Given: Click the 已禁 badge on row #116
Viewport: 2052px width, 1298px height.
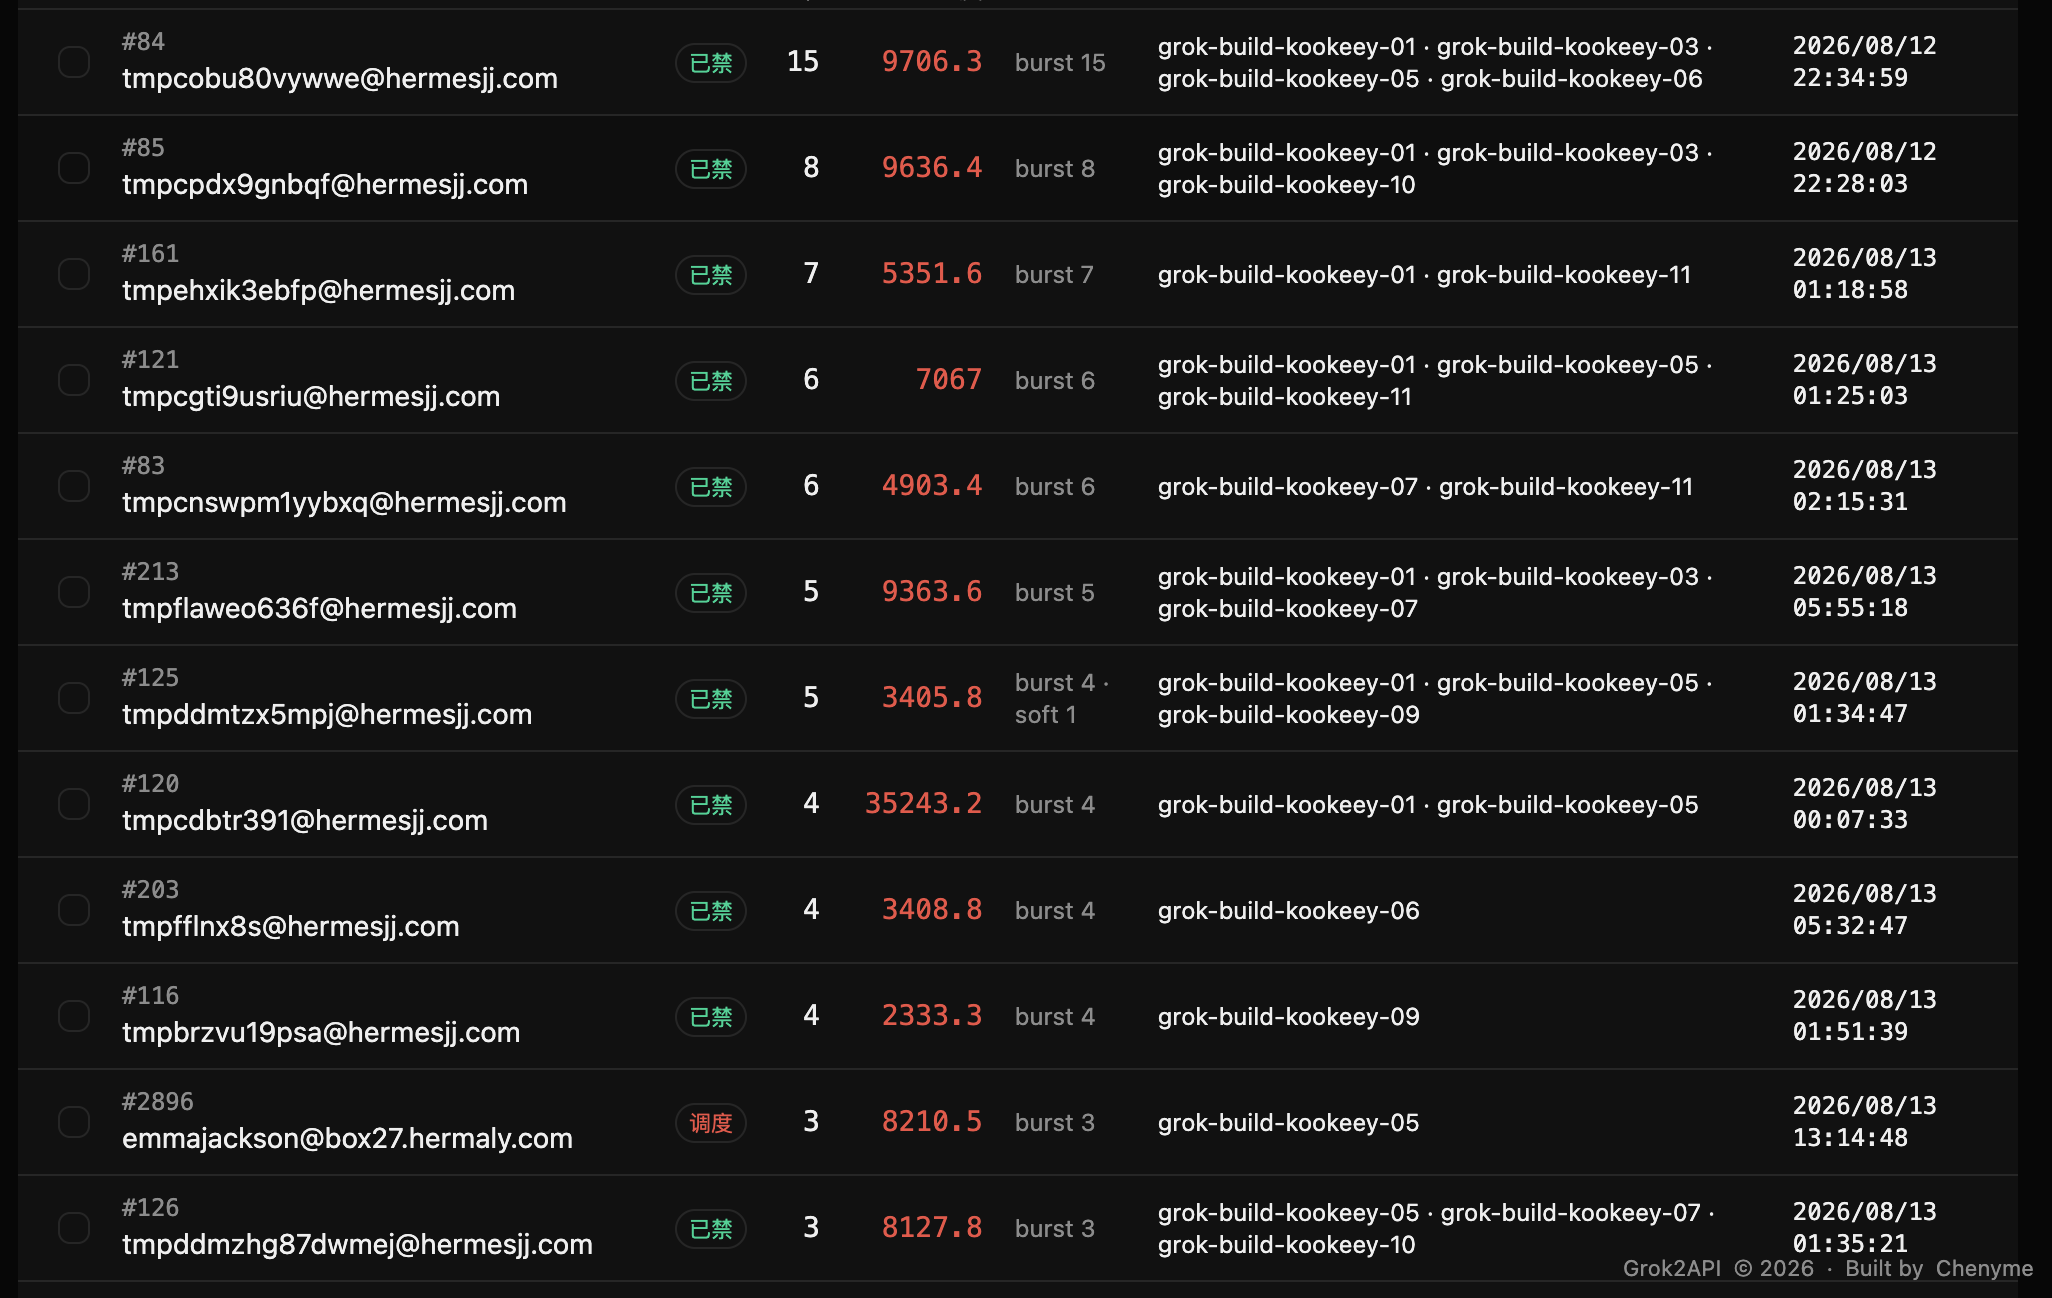Looking at the screenshot, I should 711,1017.
